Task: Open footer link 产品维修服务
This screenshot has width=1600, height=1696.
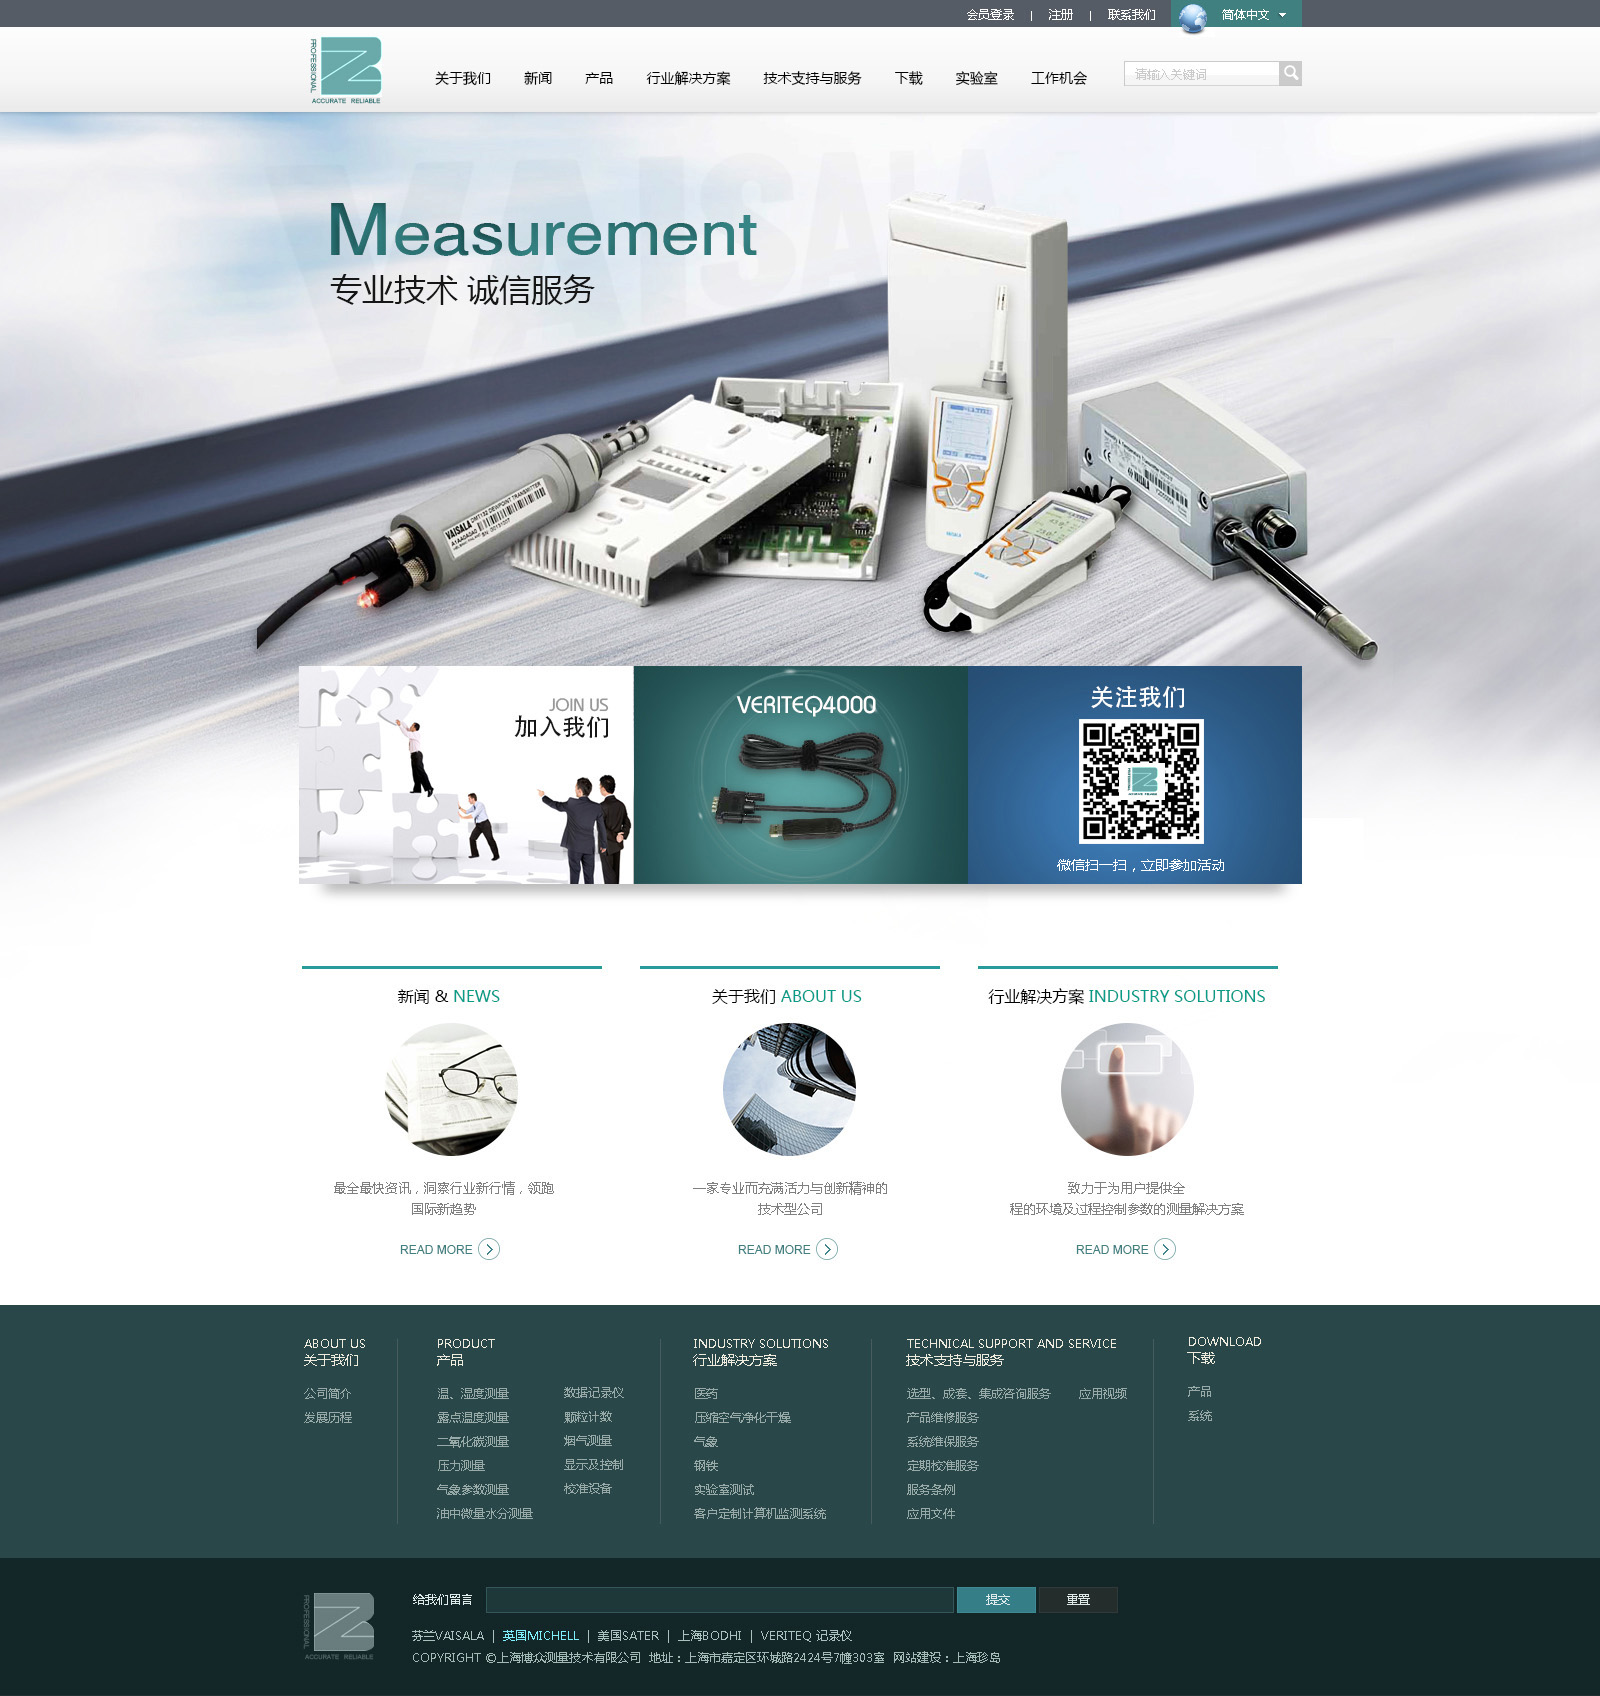Action: coord(943,1417)
